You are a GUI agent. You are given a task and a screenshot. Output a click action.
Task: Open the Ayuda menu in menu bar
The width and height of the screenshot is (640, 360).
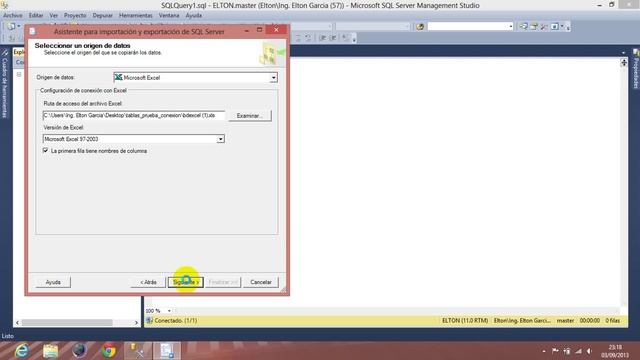point(193,15)
